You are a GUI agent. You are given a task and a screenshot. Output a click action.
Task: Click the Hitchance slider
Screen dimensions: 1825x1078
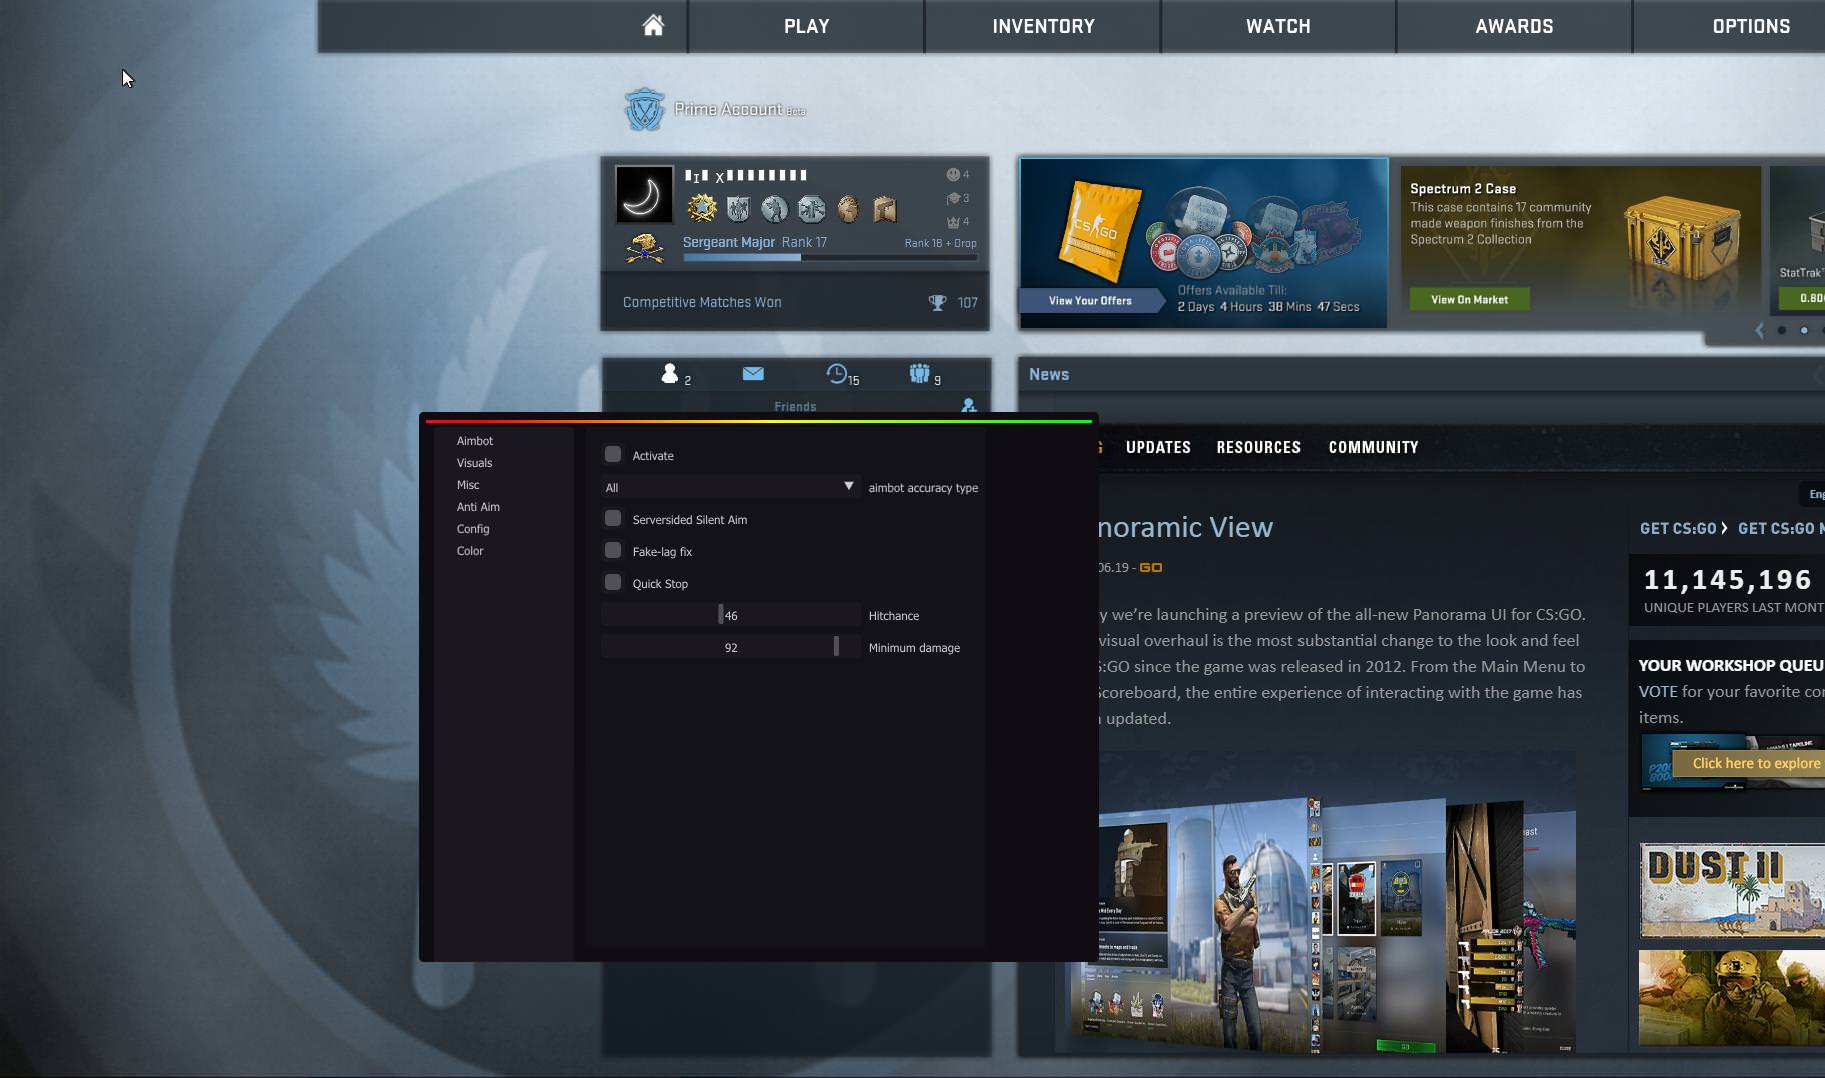coord(730,615)
